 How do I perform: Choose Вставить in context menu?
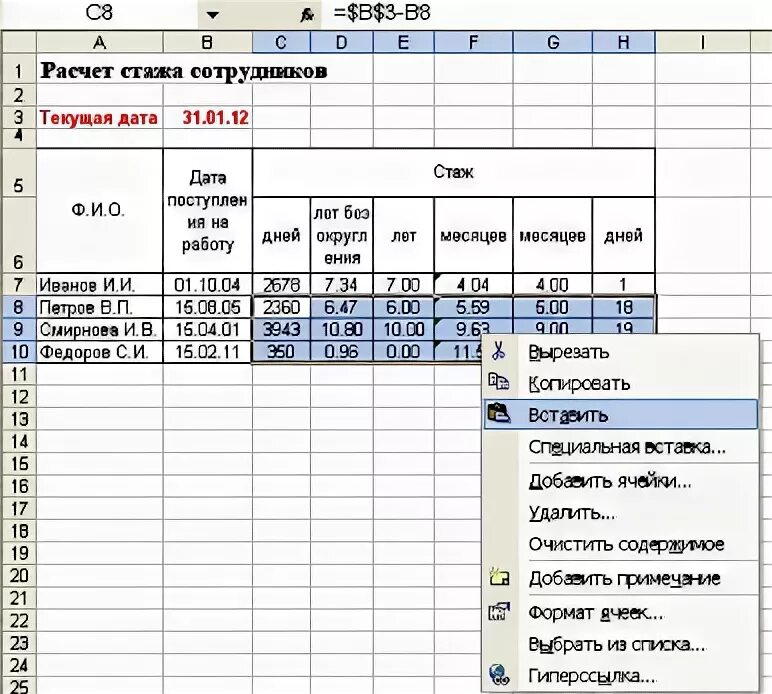tap(620, 414)
